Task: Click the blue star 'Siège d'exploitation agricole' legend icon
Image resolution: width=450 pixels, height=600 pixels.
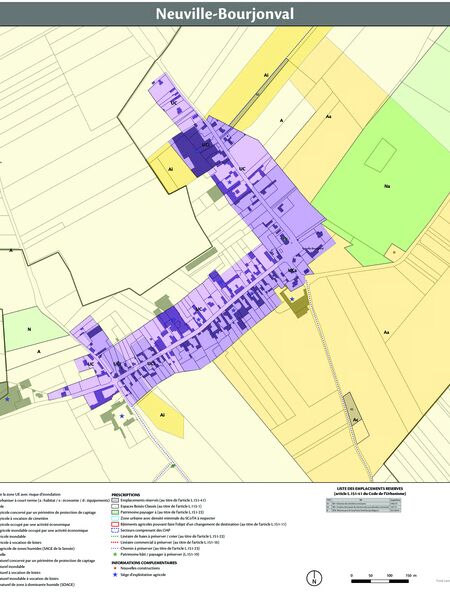Action: [115, 575]
